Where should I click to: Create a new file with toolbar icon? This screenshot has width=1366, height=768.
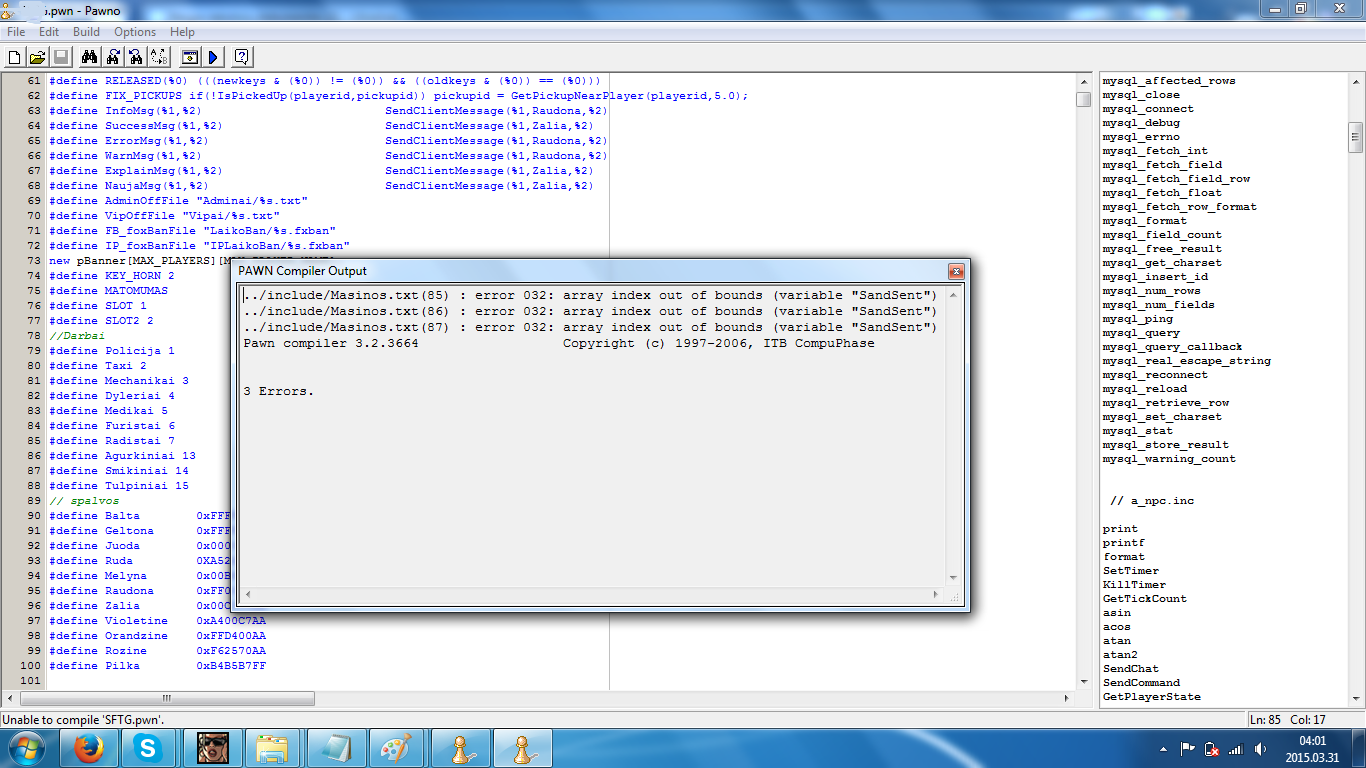pyautogui.click(x=14, y=57)
